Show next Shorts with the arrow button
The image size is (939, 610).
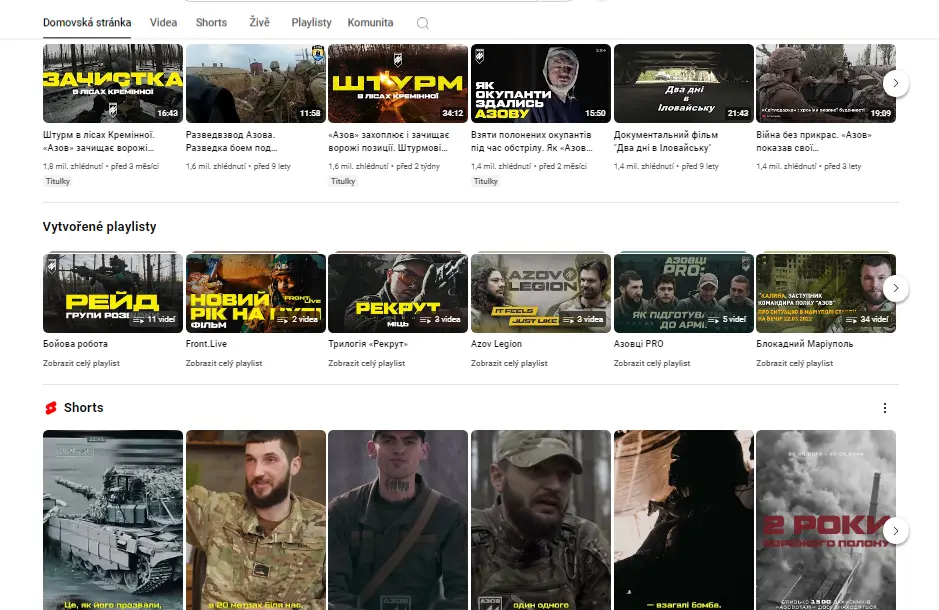[895, 531]
